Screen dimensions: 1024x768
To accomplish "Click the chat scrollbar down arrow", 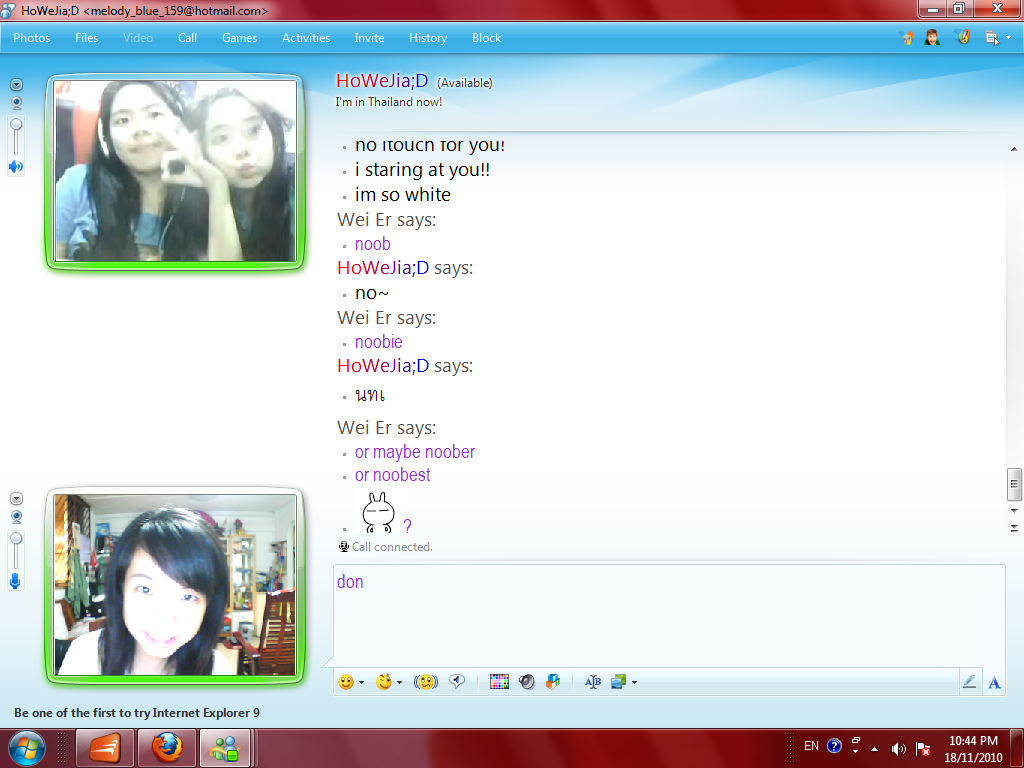I will [x=1014, y=511].
